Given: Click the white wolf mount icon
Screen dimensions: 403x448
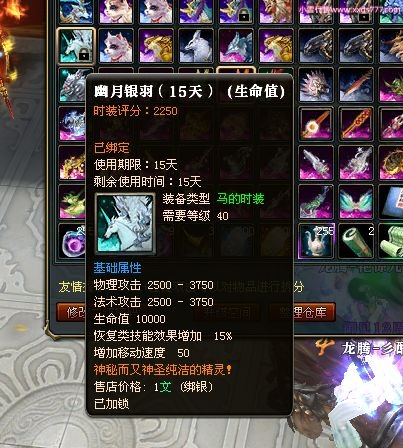Looking at the screenshot, I should pos(196,46).
